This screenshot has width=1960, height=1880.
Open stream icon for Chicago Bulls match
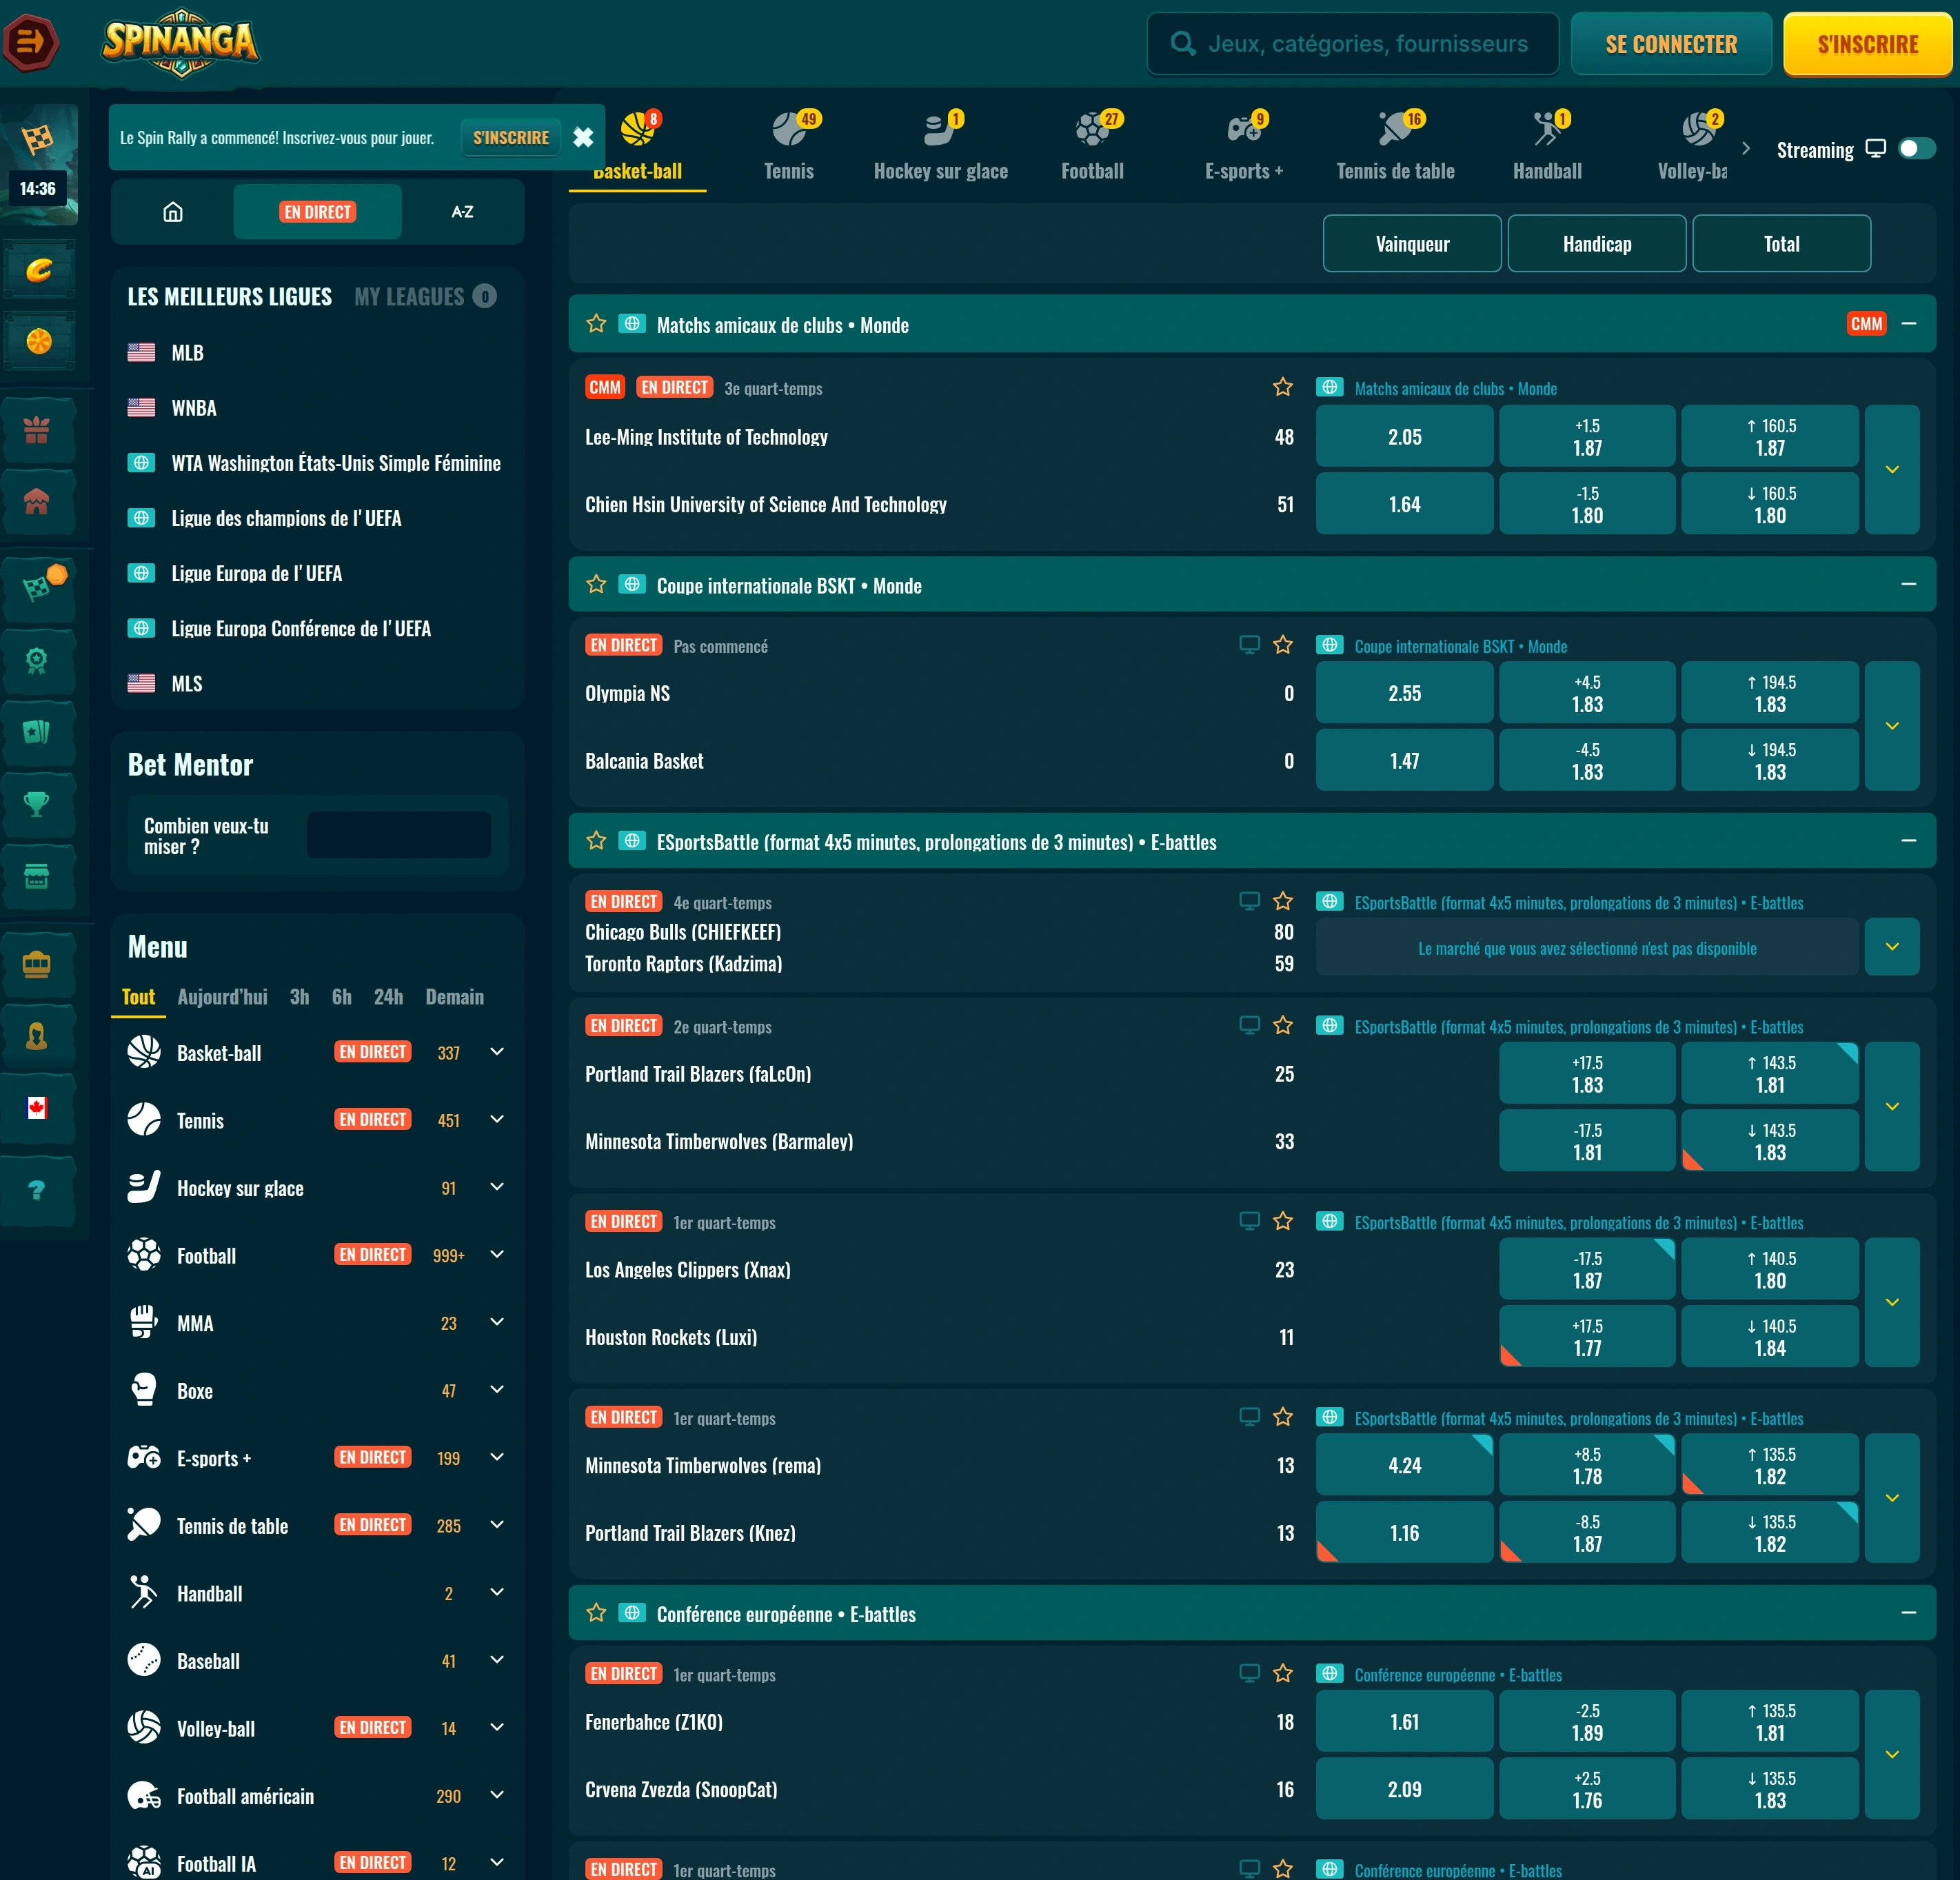1249,901
